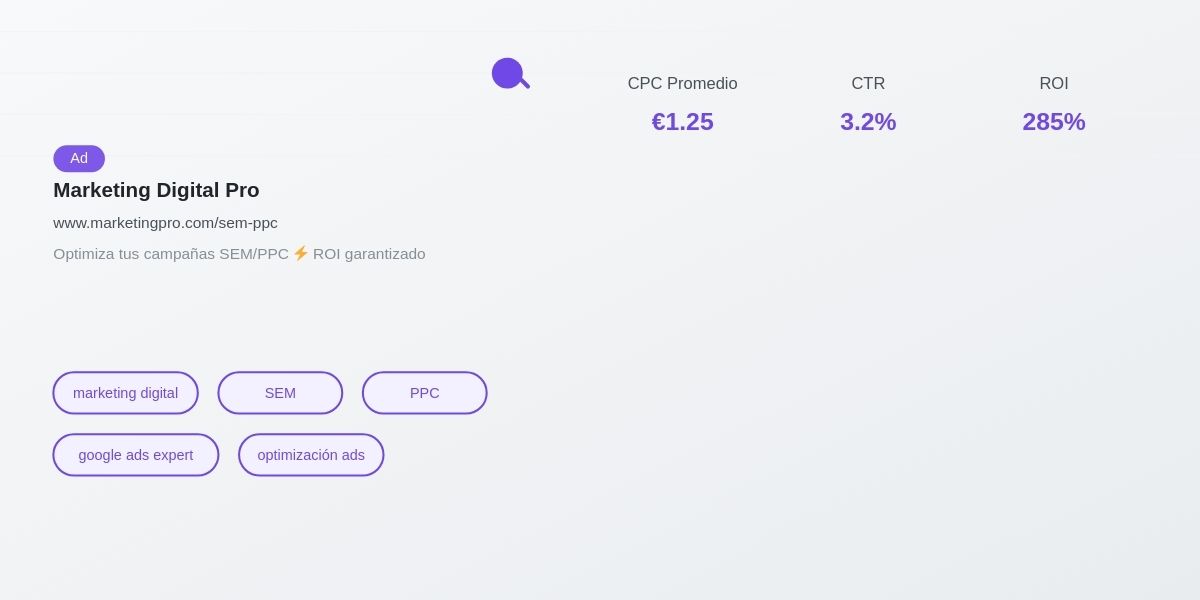The width and height of the screenshot is (1200, 600).
Task: Click the 3.2% CTR value
Action: tap(868, 122)
